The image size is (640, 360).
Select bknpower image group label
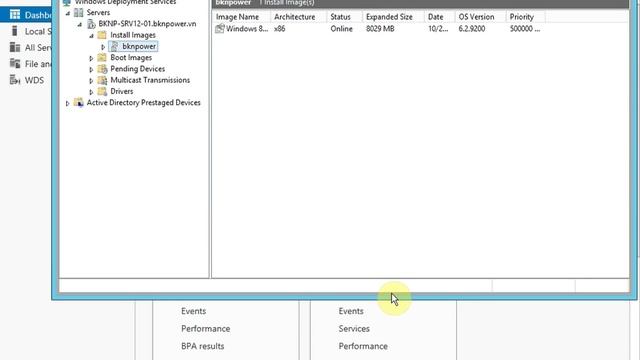click(139, 47)
